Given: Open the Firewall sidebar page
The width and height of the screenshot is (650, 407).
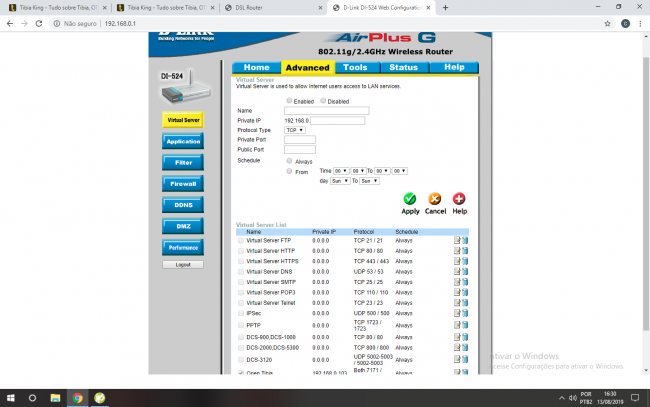Looking at the screenshot, I should [x=183, y=184].
